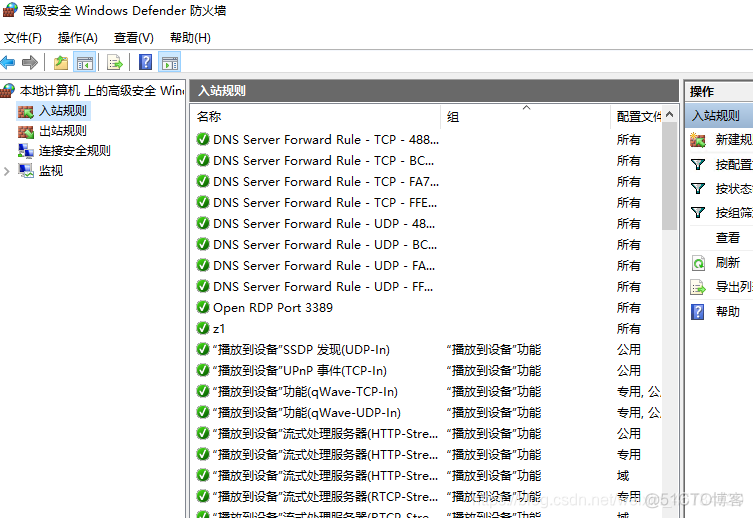Click the 连接安全规则 computer icon

tap(26, 151)
